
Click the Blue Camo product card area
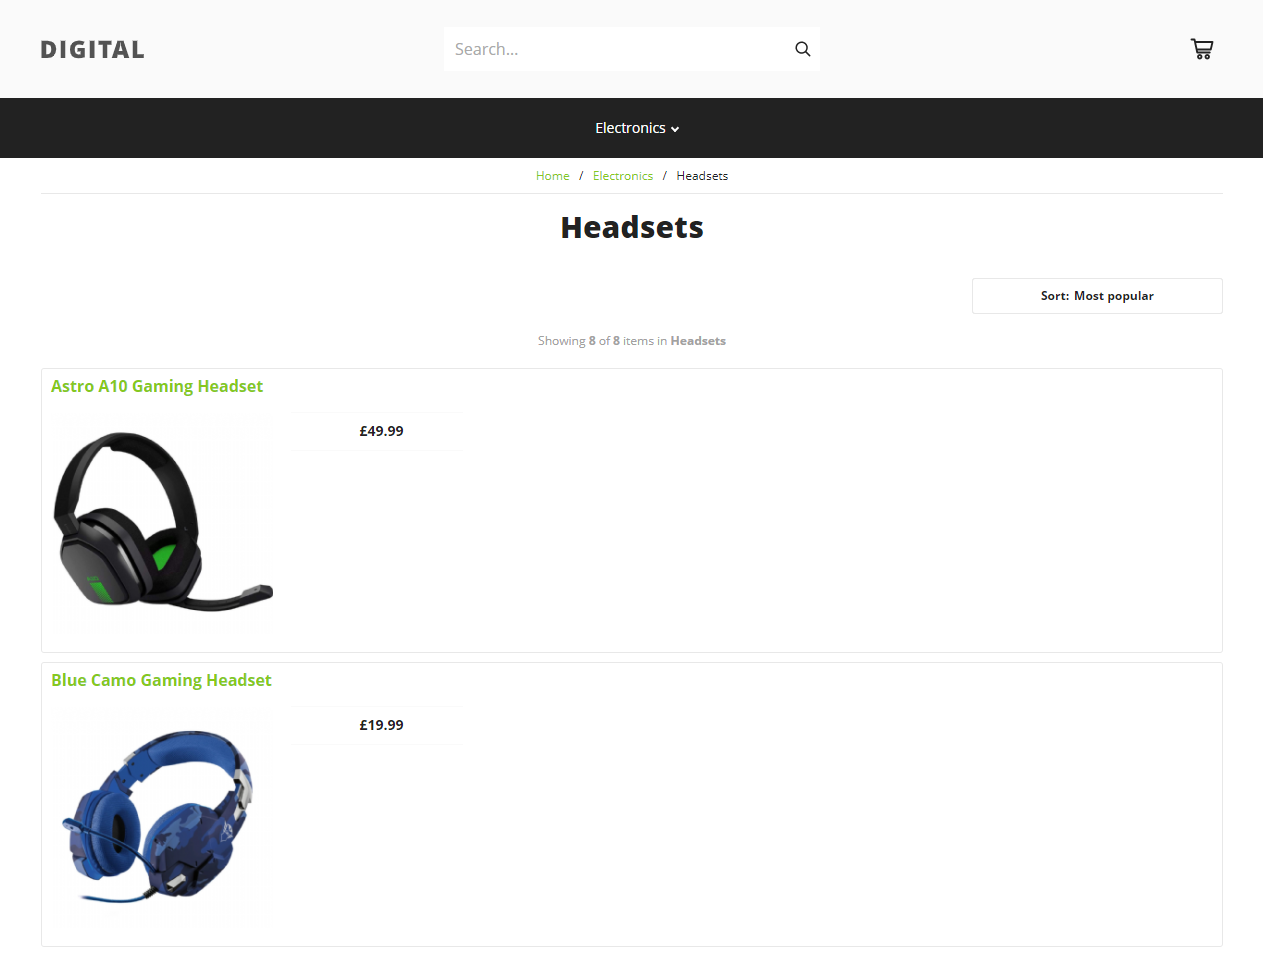click(x=632, y=804)
